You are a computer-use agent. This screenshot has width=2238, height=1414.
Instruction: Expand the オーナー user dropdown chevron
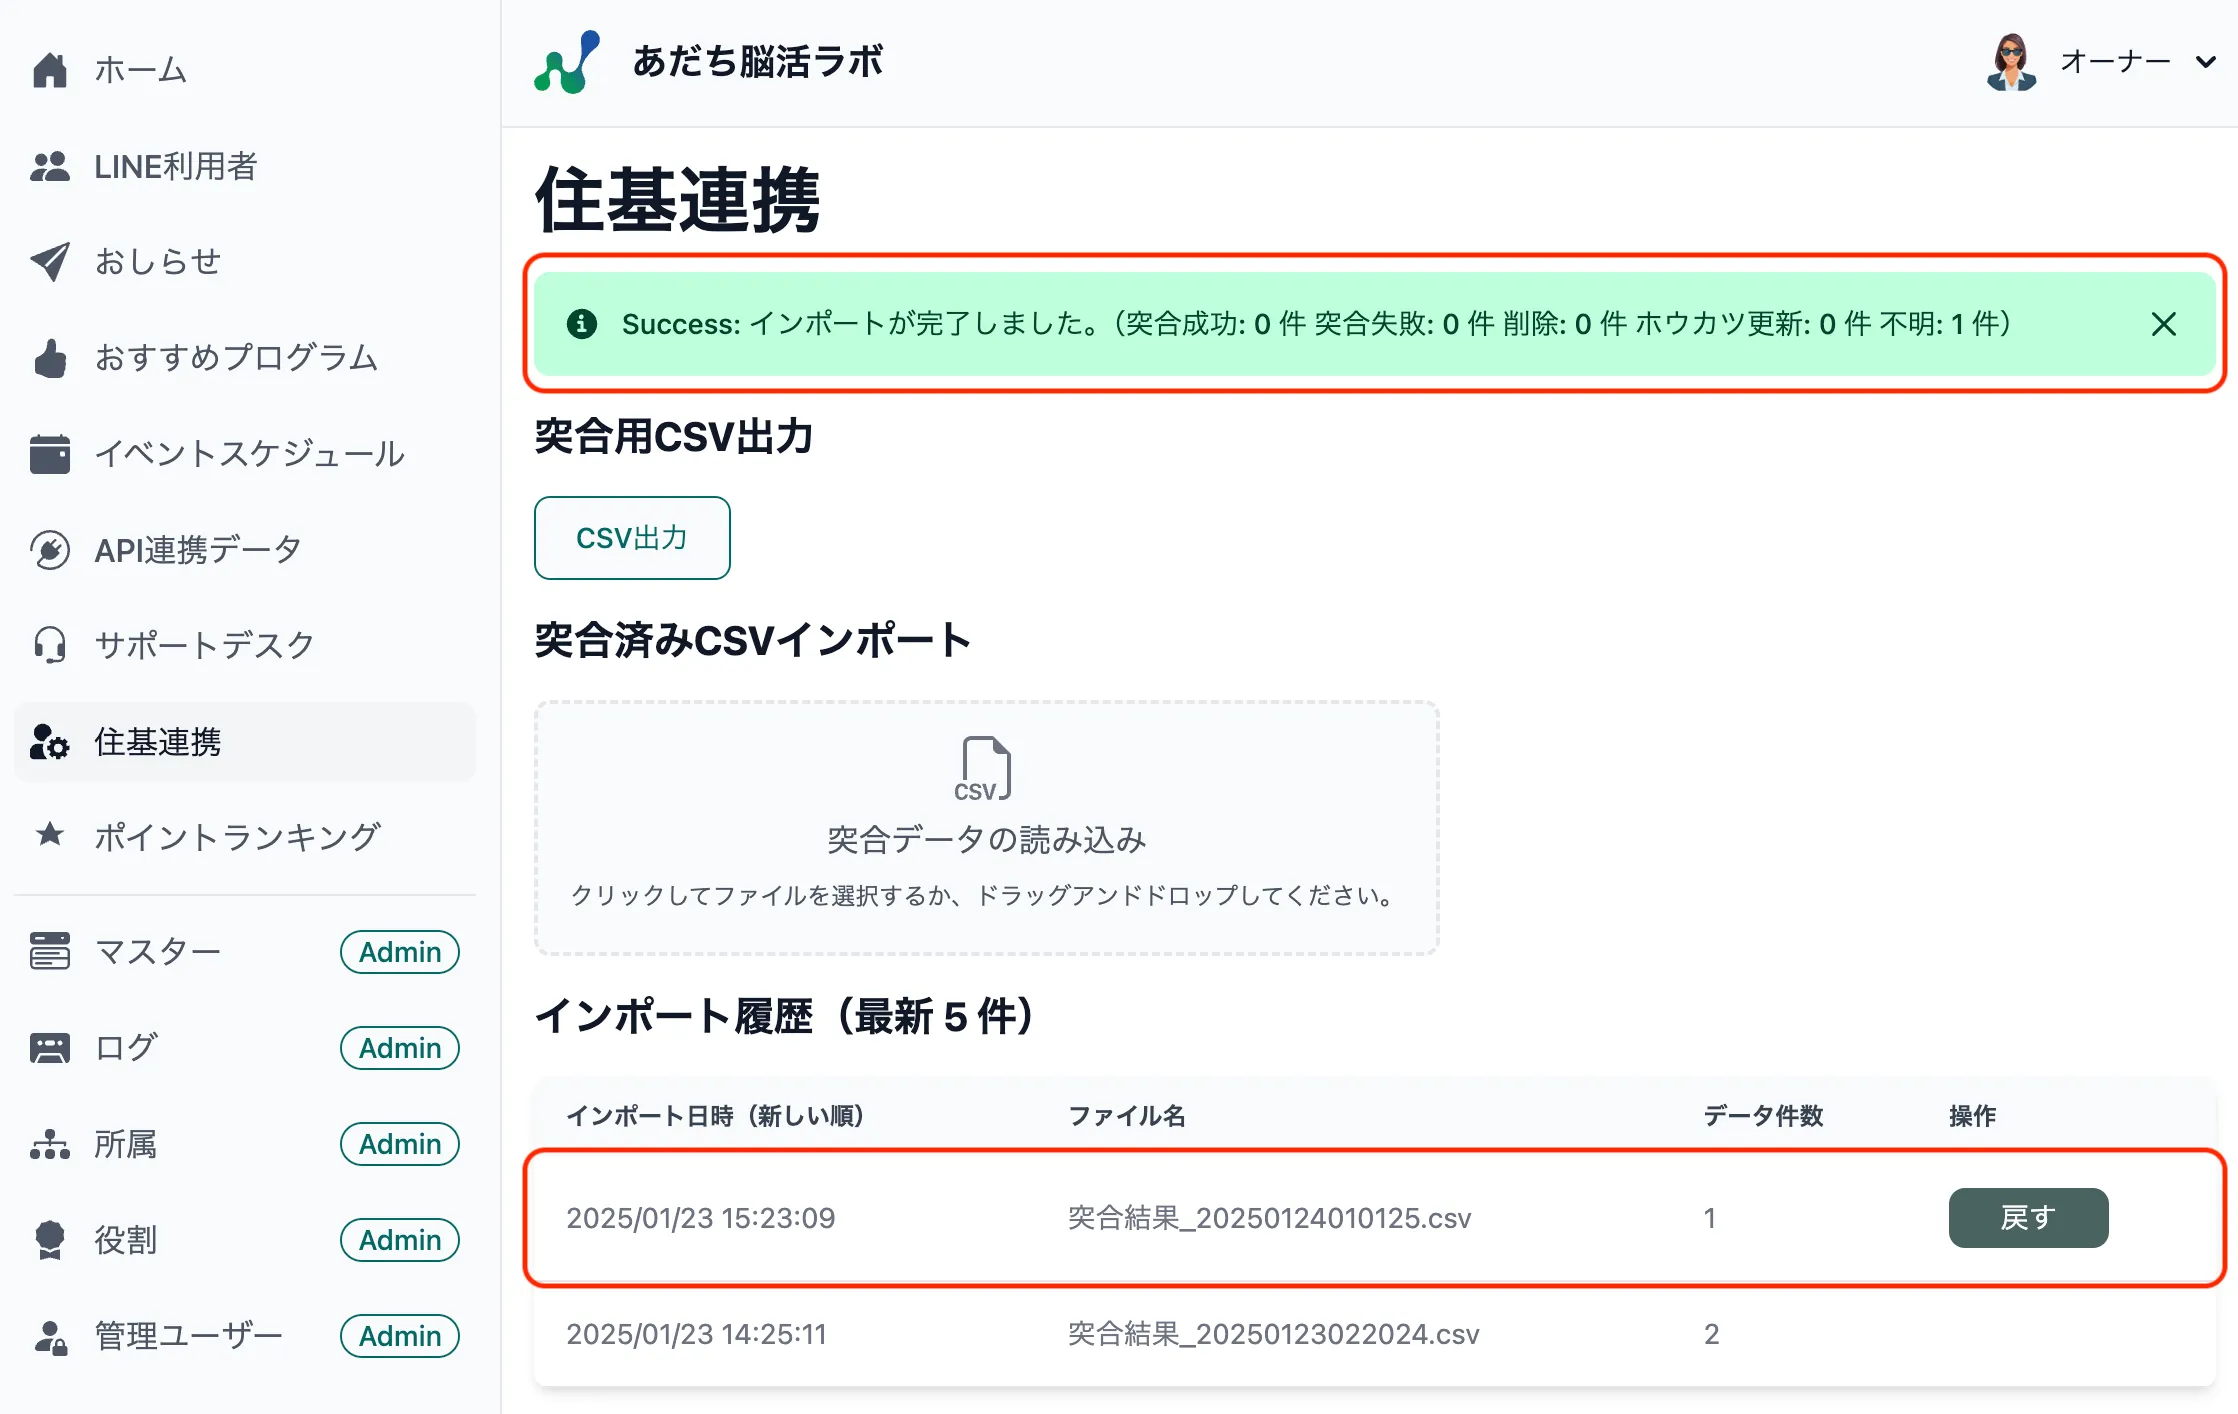click(x=2205, y=62)
